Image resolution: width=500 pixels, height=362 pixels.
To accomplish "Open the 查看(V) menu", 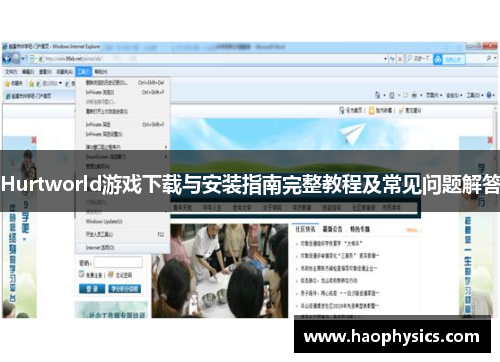I will tap(45, 71).
